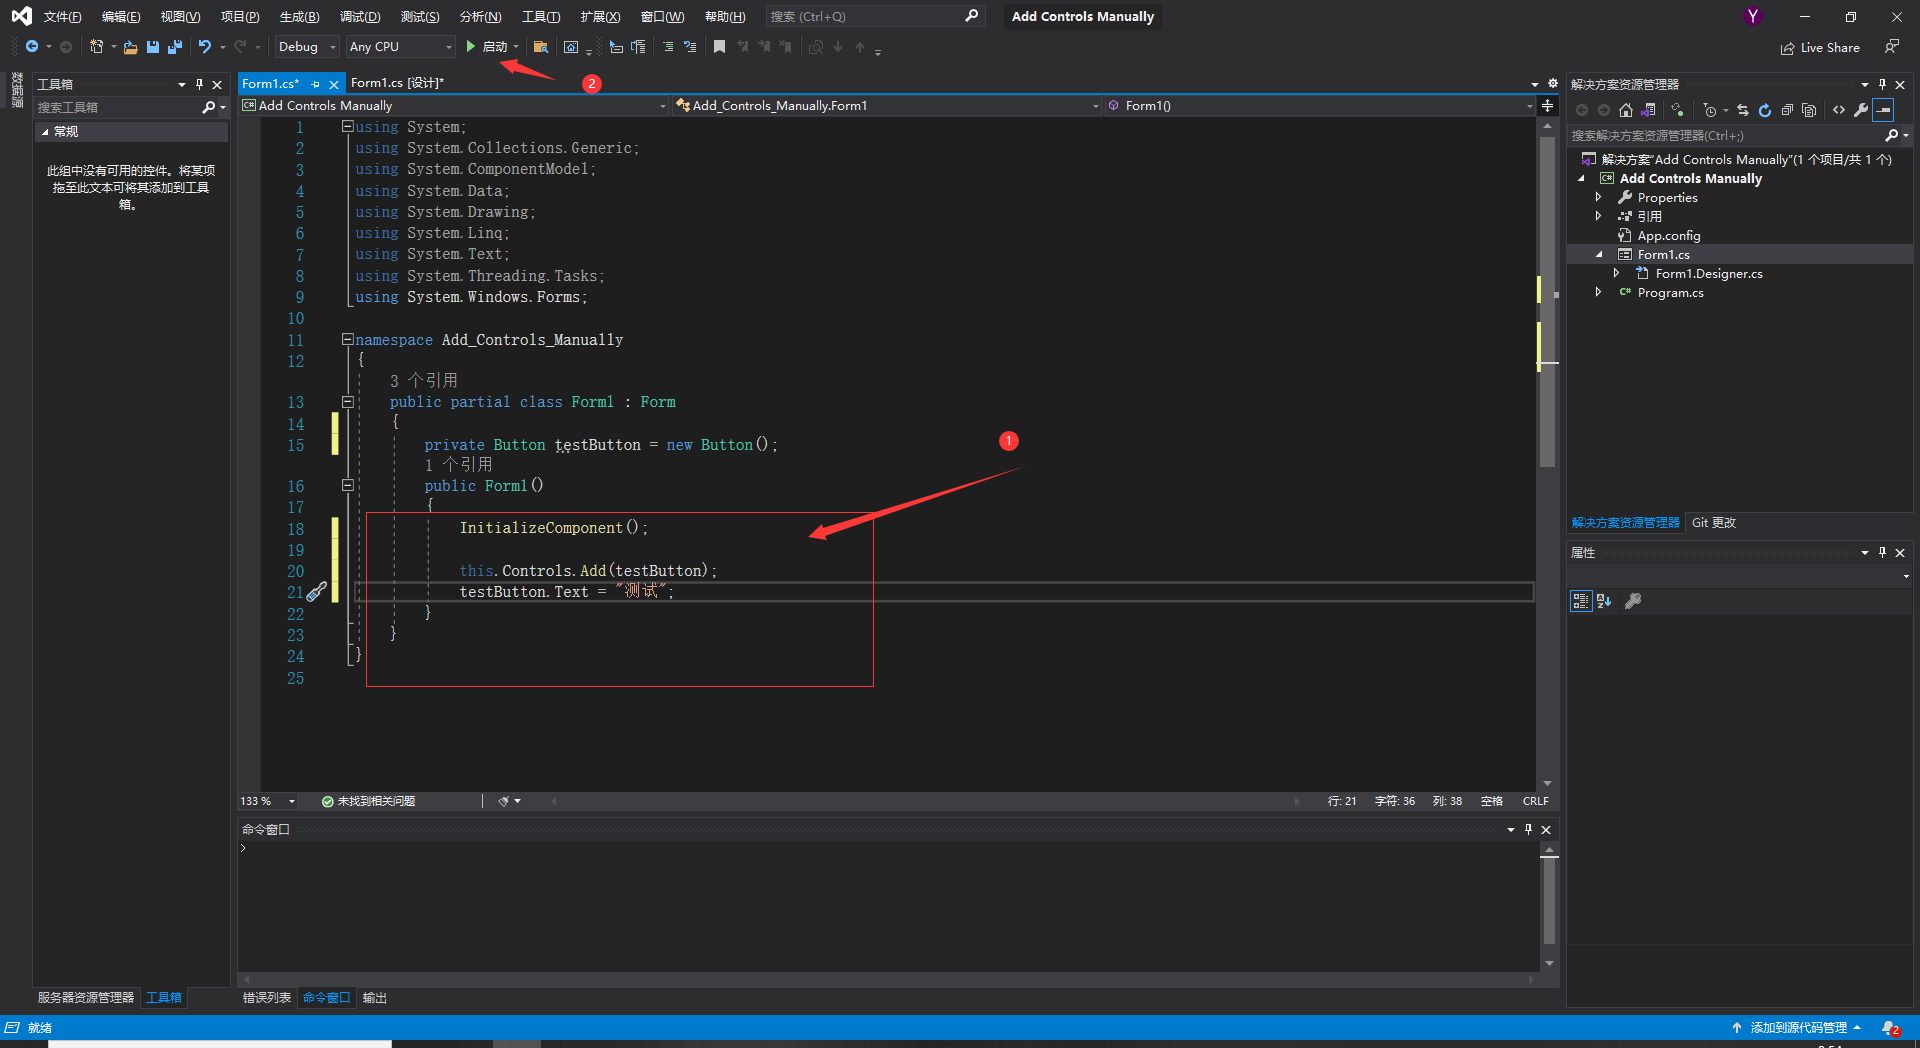
Task: Sync Solution Explorer with active document
Action: click(1743, 110)
